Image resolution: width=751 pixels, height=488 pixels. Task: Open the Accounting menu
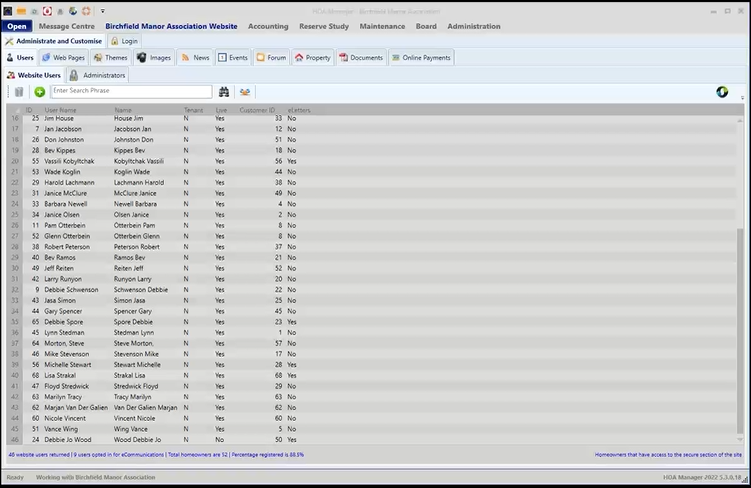tap(268, 26)
